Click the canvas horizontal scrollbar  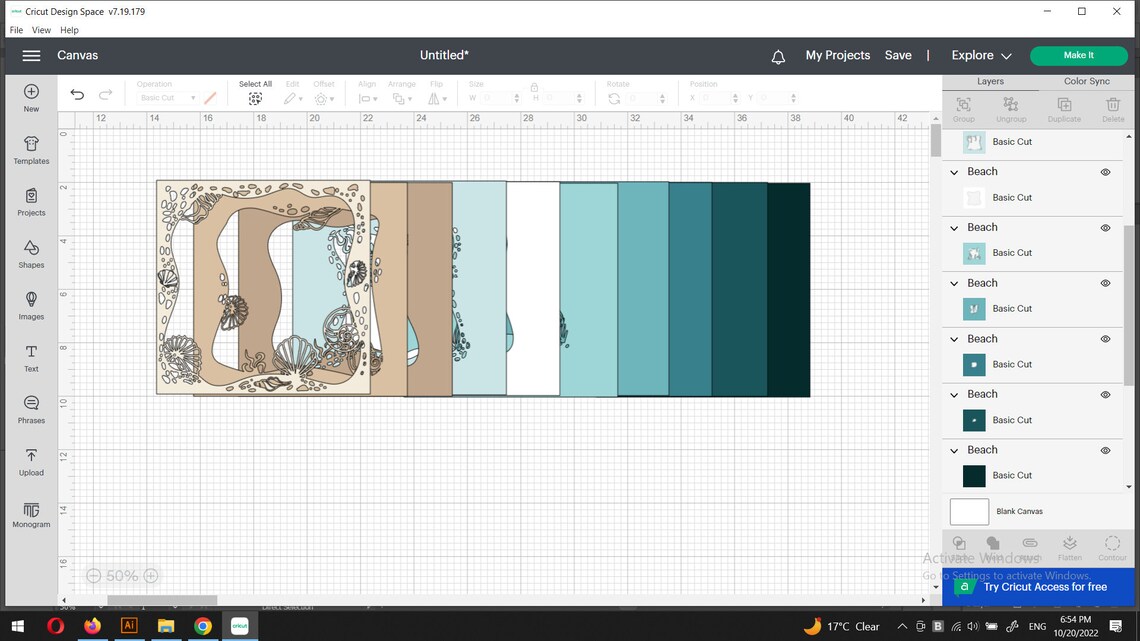tap(162, 600)
